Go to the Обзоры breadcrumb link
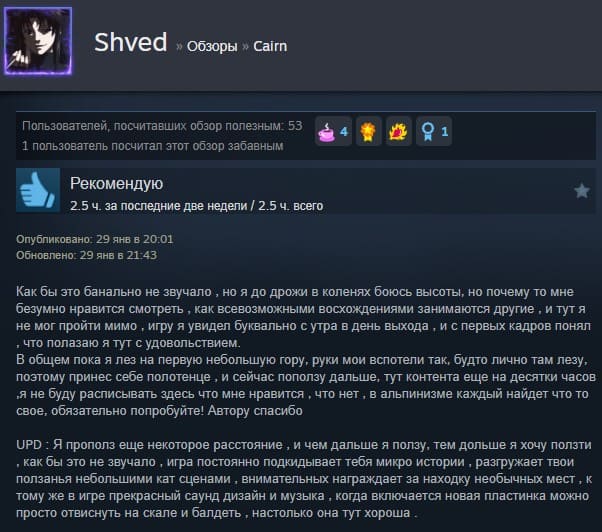Image resolution: width=602 pixels, height=532 pixels. (212, 46)
